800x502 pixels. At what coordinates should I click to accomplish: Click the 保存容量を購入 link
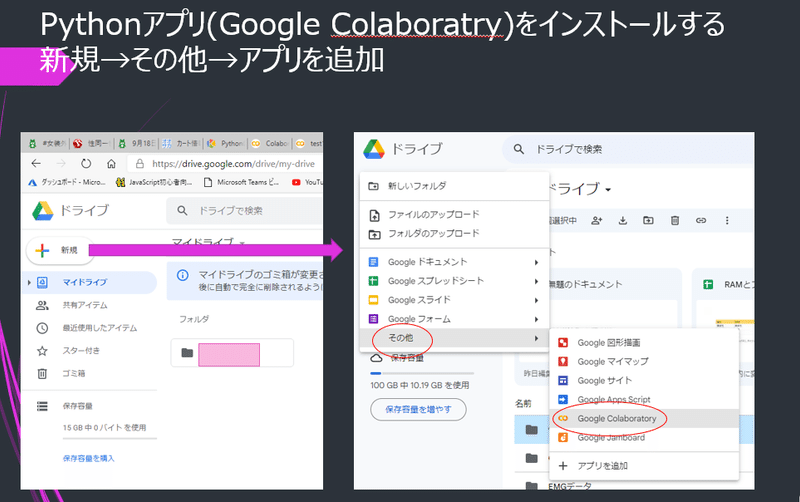[88, 458]
